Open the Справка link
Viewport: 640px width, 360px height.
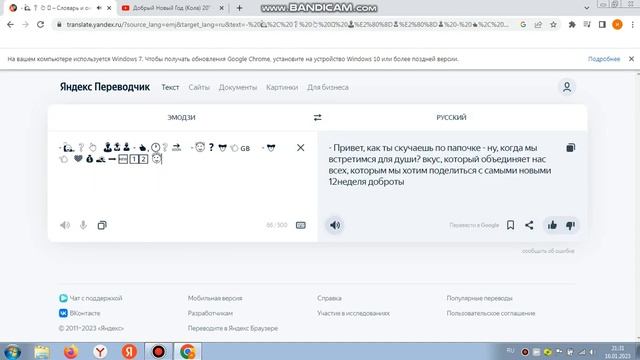coord(329,298)
